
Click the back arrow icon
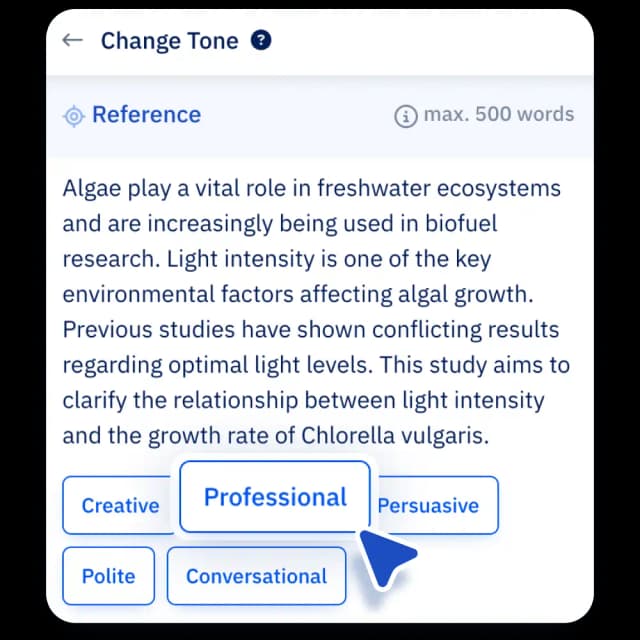pos(71,41)
